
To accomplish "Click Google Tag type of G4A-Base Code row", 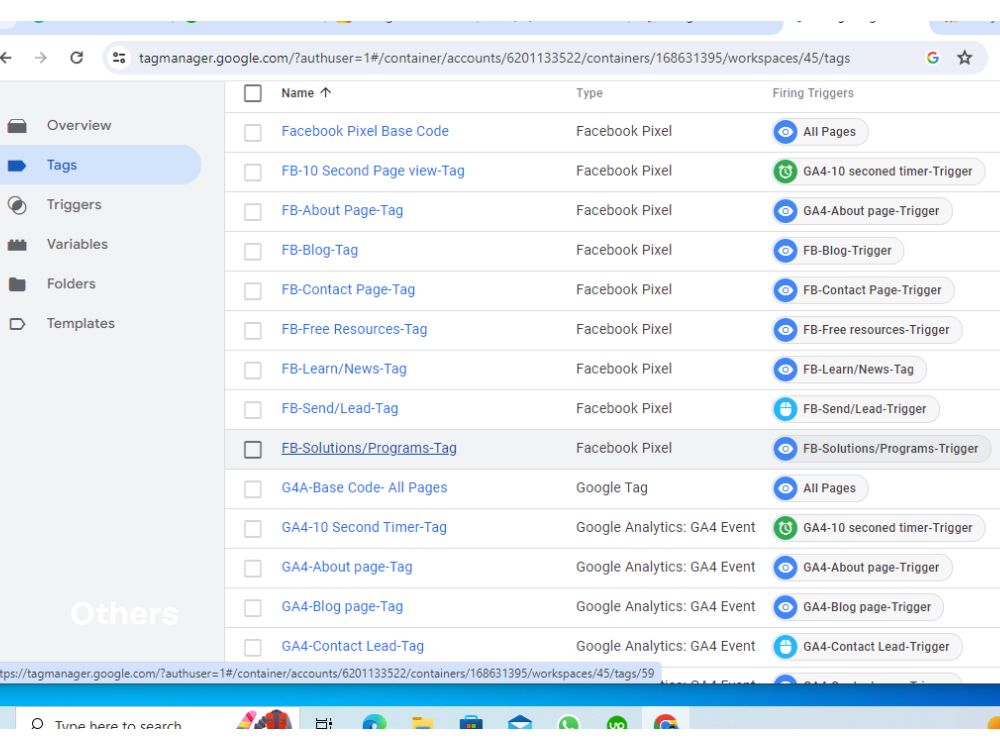I will [x=611, y=488].
